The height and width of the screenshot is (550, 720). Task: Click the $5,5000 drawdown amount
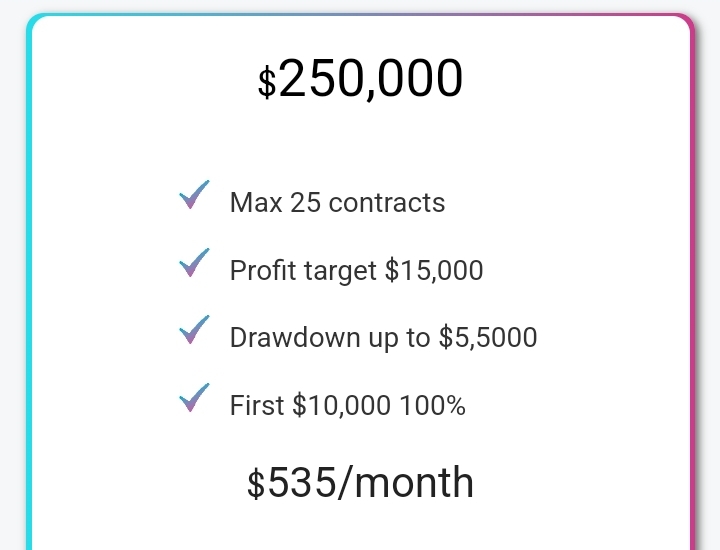488,338
